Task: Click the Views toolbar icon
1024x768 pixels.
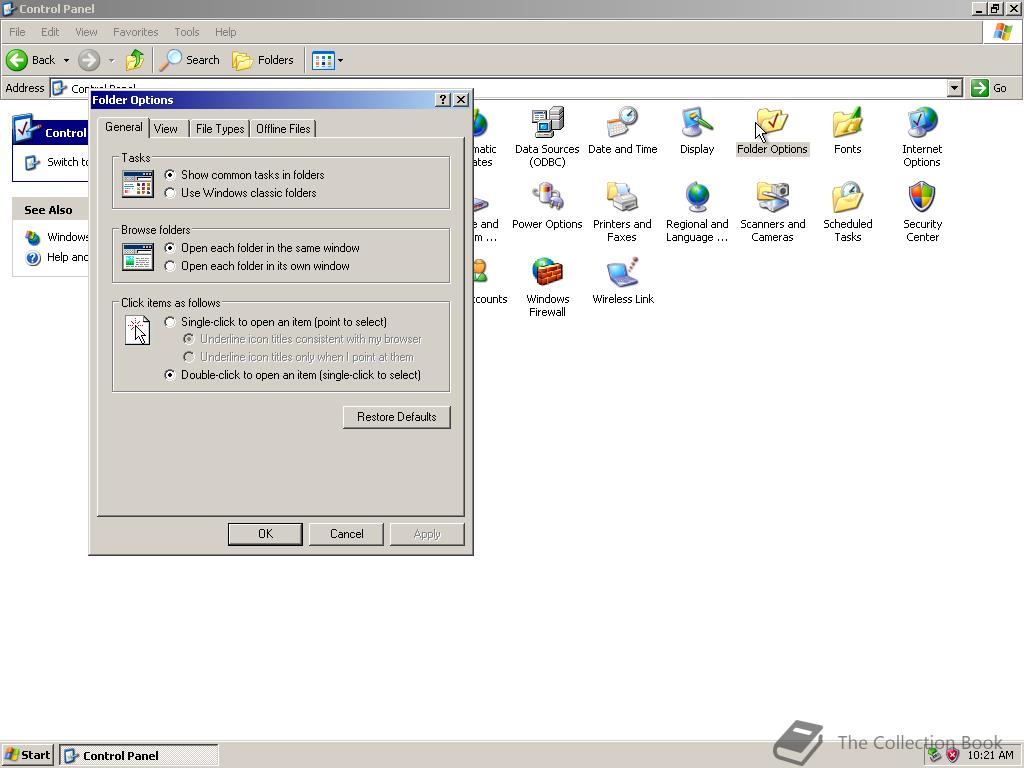Action: coord(323,61)
